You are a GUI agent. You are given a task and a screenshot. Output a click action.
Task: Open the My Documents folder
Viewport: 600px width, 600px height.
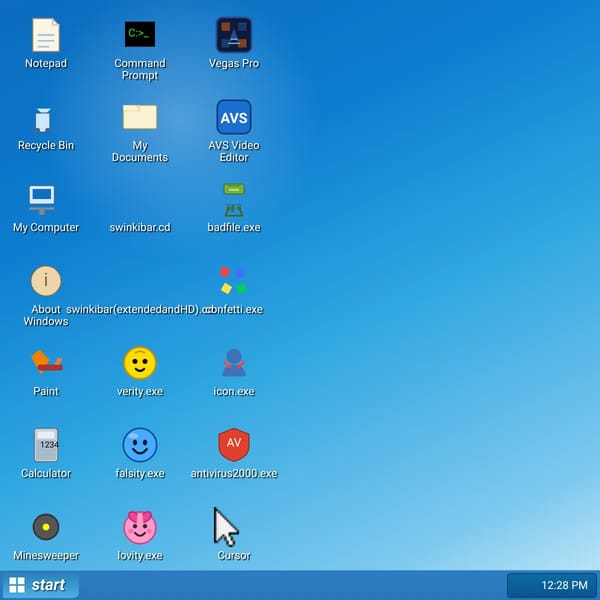[140, 117]
